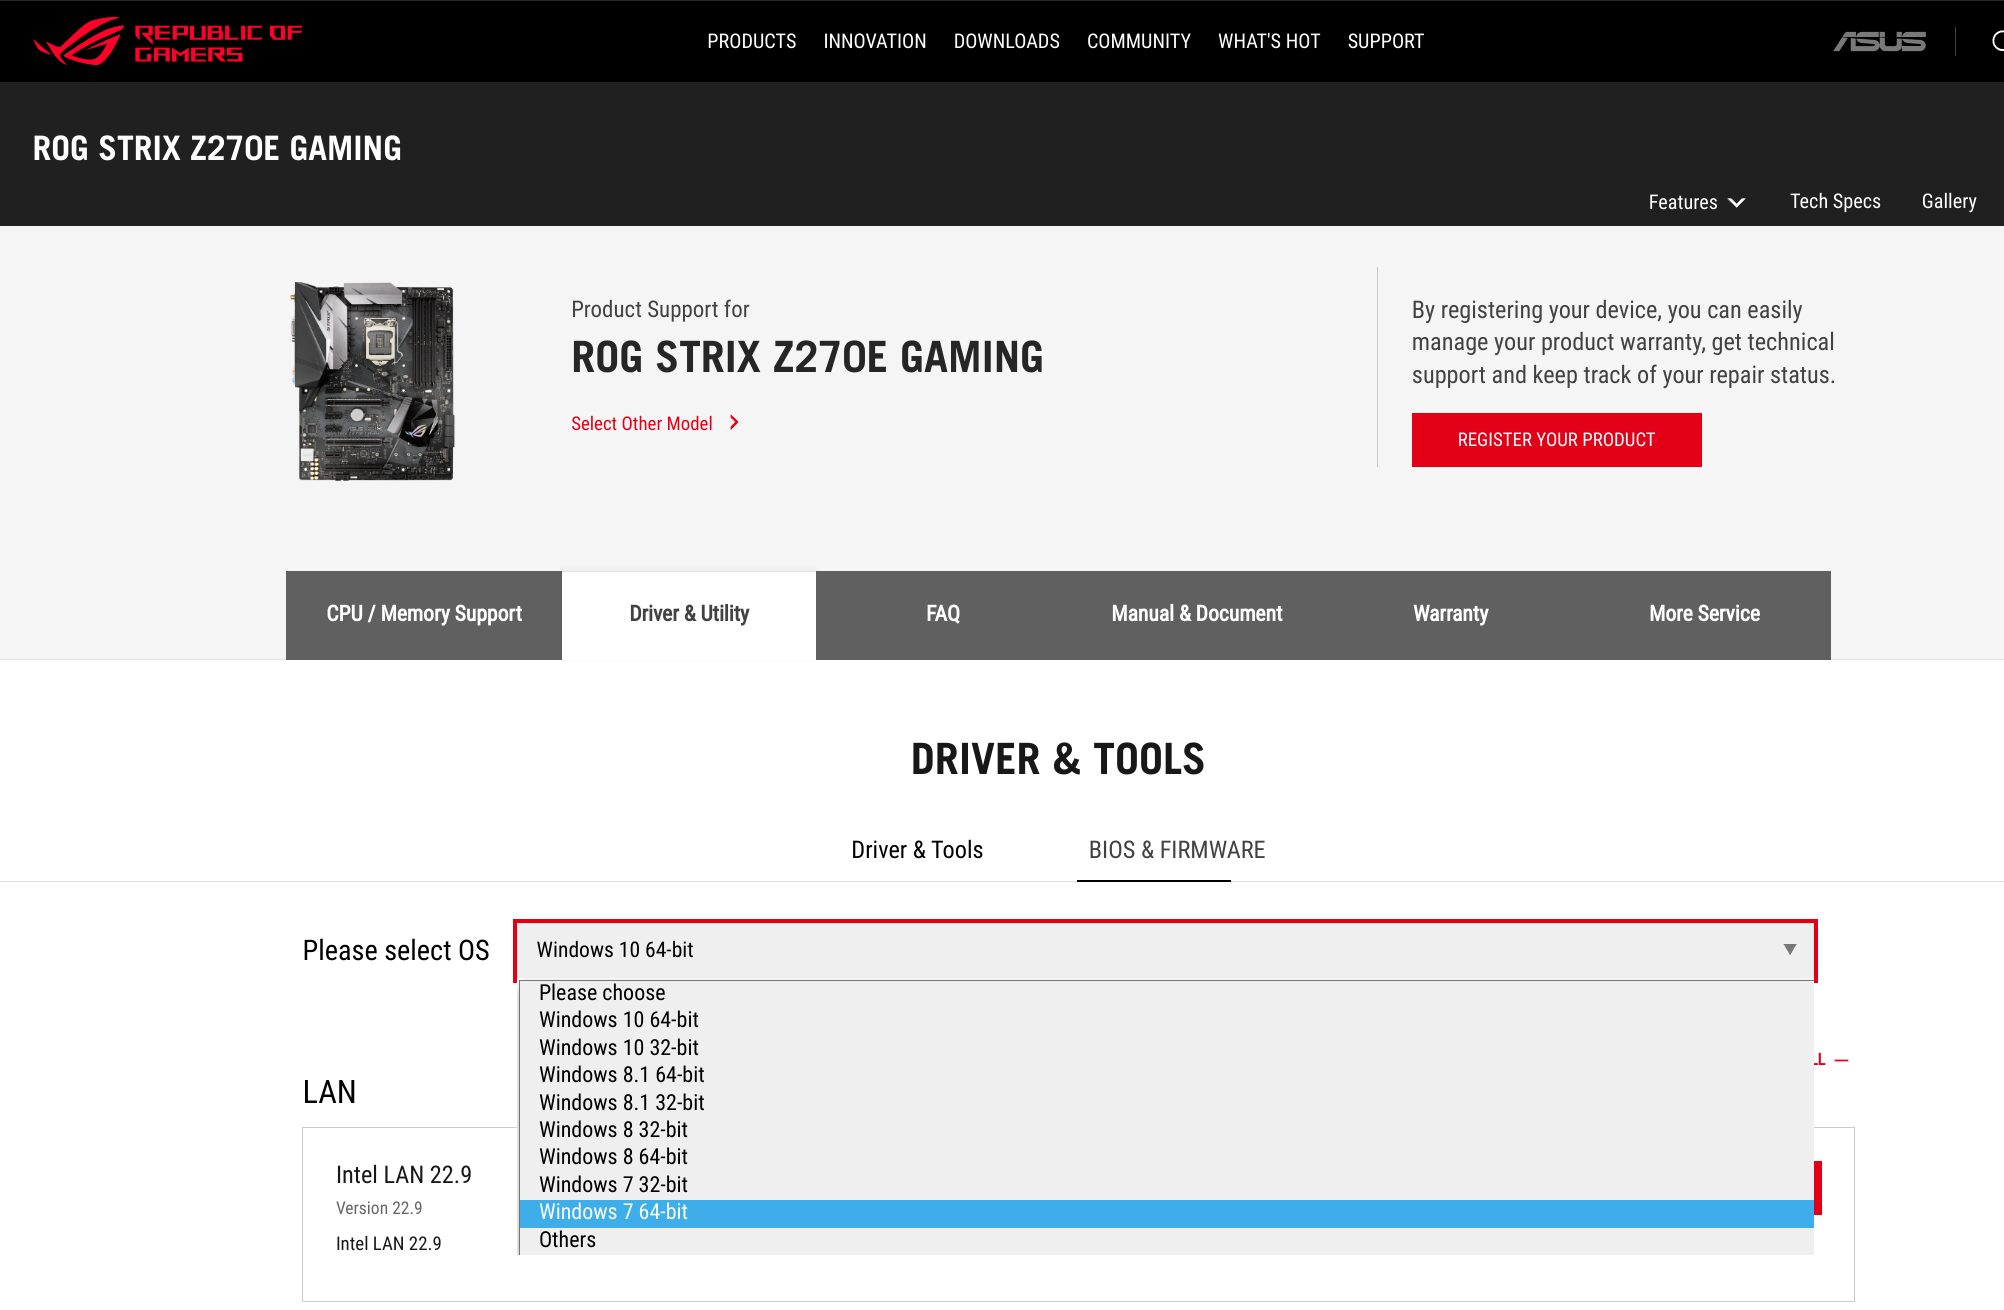Click the ASUS logo in header

coord(1879,41)
